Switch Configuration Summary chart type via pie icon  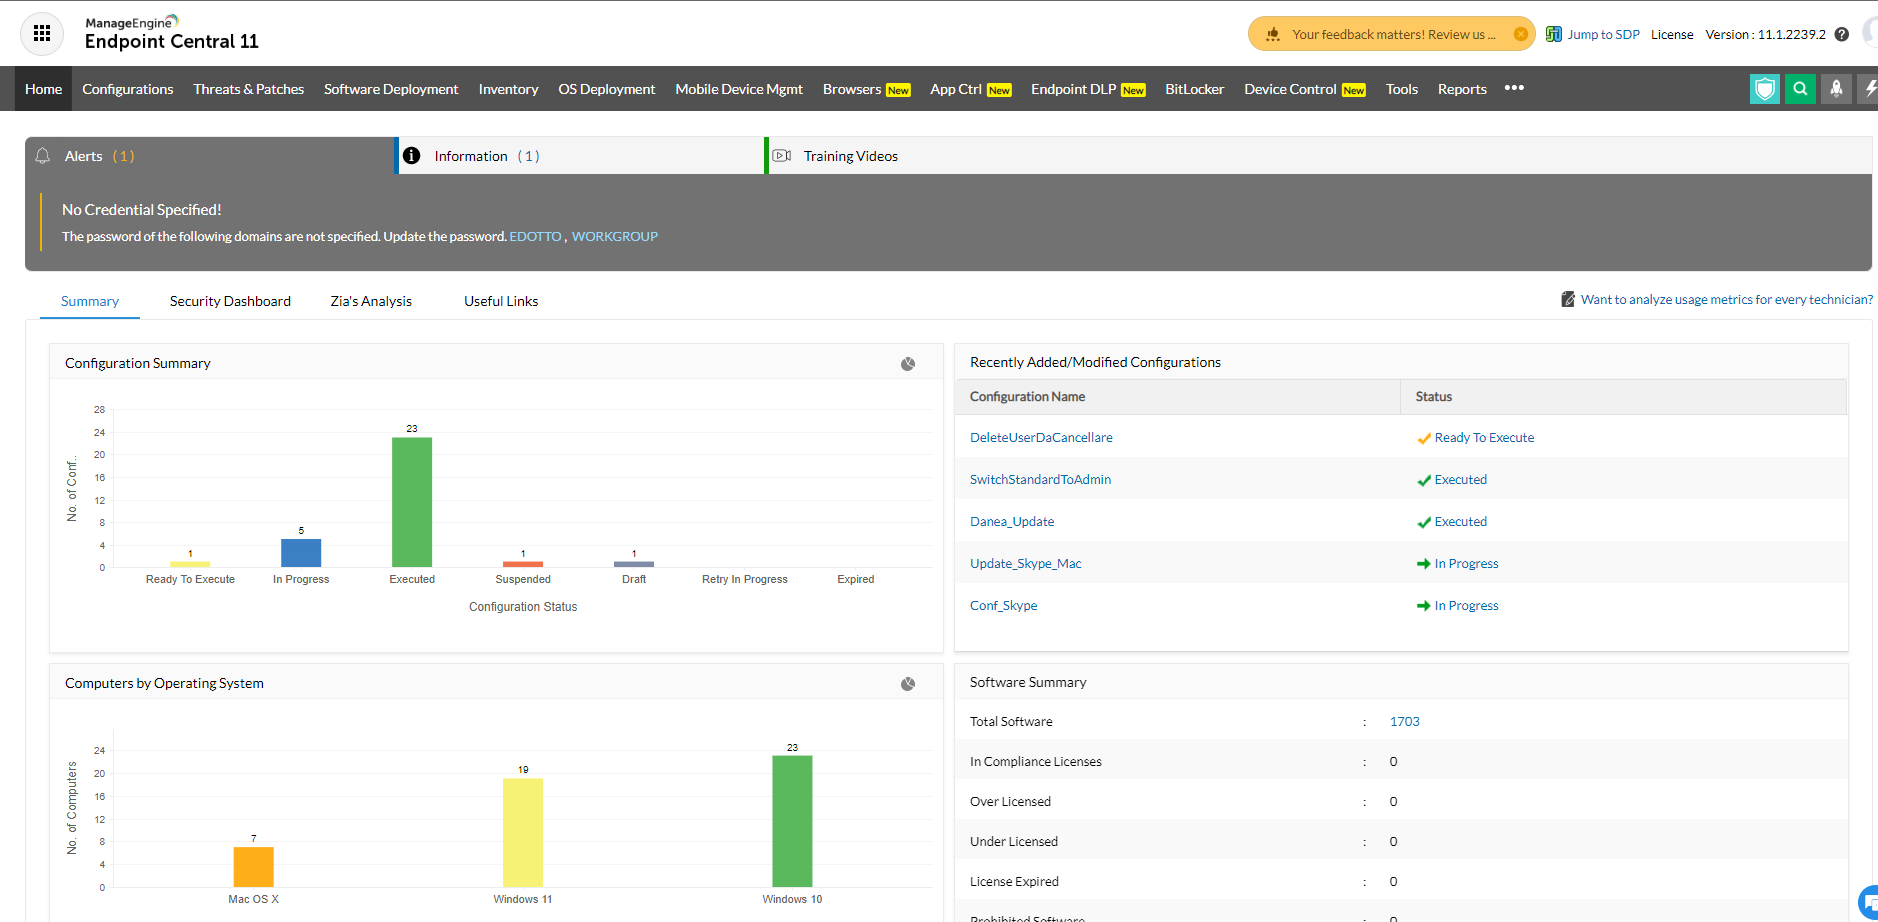click(x=908, y=364)
